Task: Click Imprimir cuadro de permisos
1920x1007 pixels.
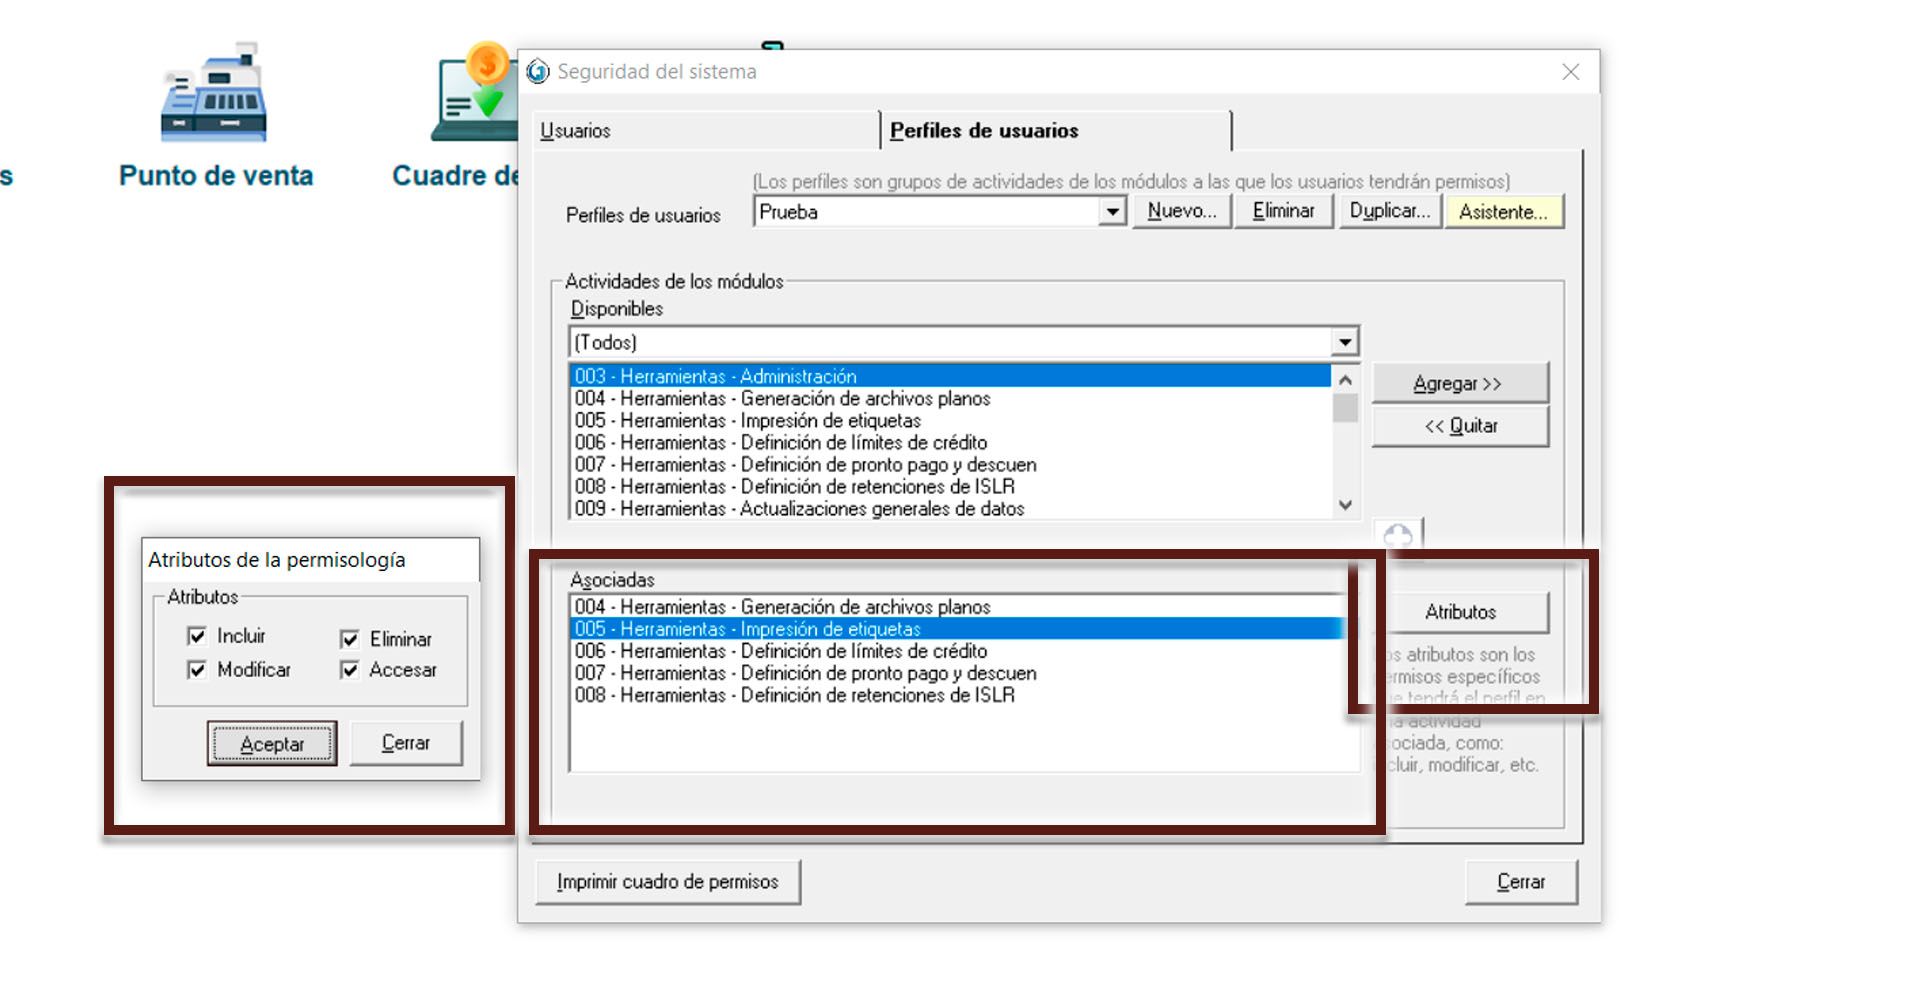Action: click(x=667, y=882)
